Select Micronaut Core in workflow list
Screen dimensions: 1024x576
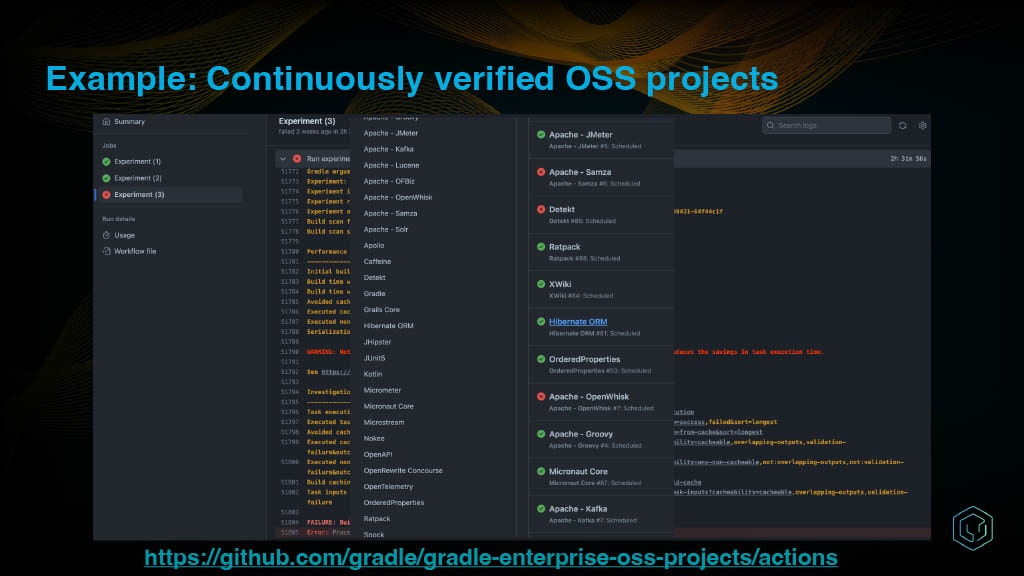tap(389, 406)
